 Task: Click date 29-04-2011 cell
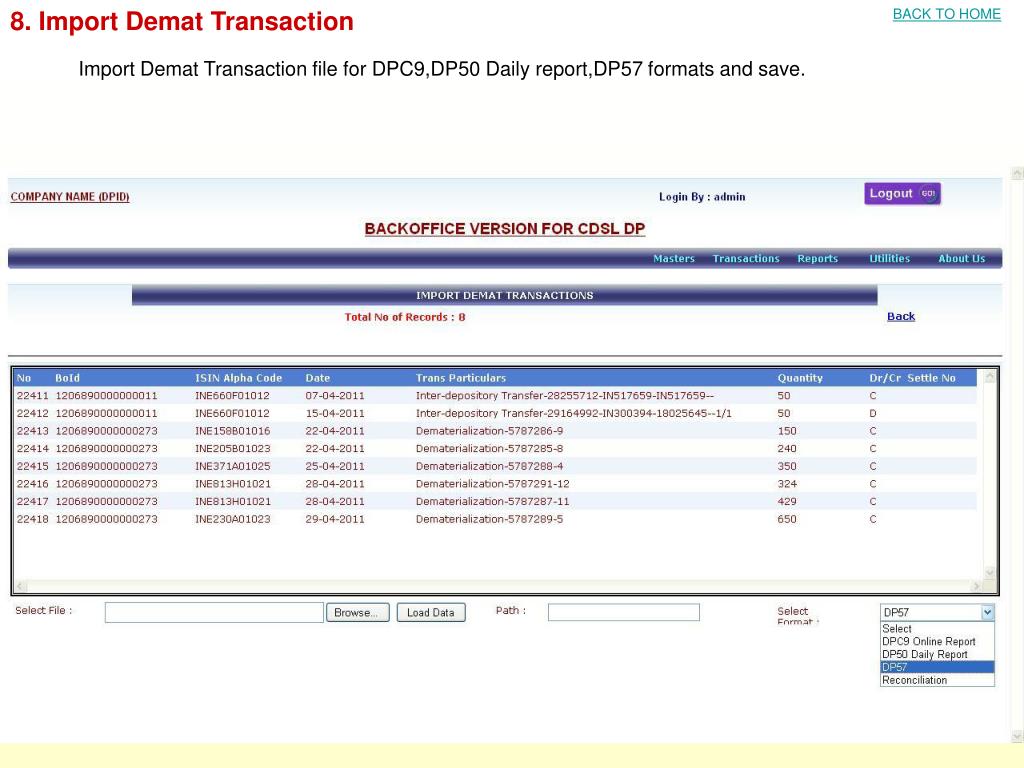pos(335,519)
